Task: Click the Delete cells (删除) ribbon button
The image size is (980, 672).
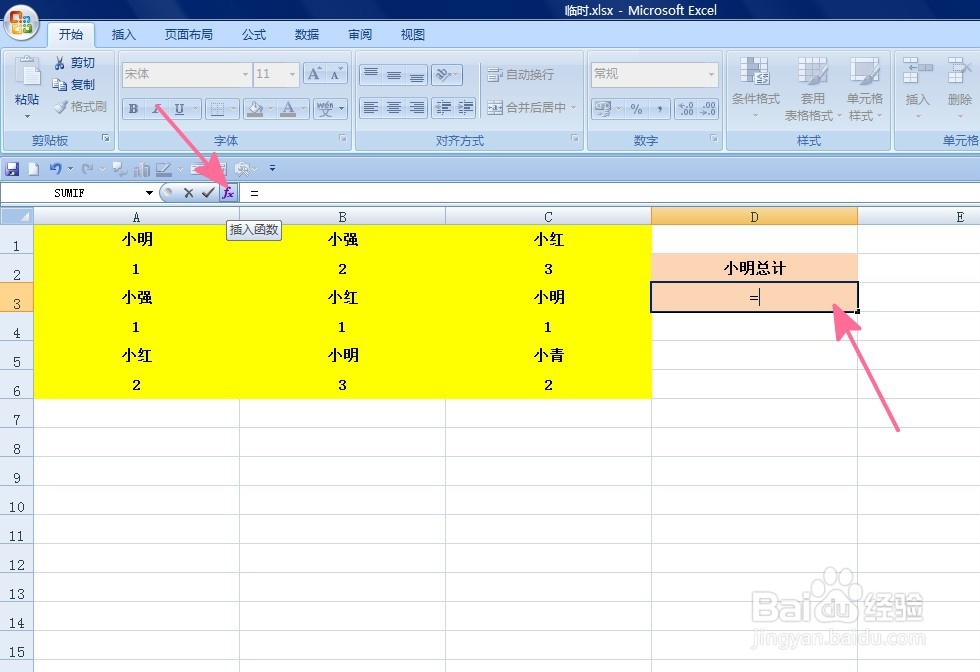Action: click(x=959, y=87)
